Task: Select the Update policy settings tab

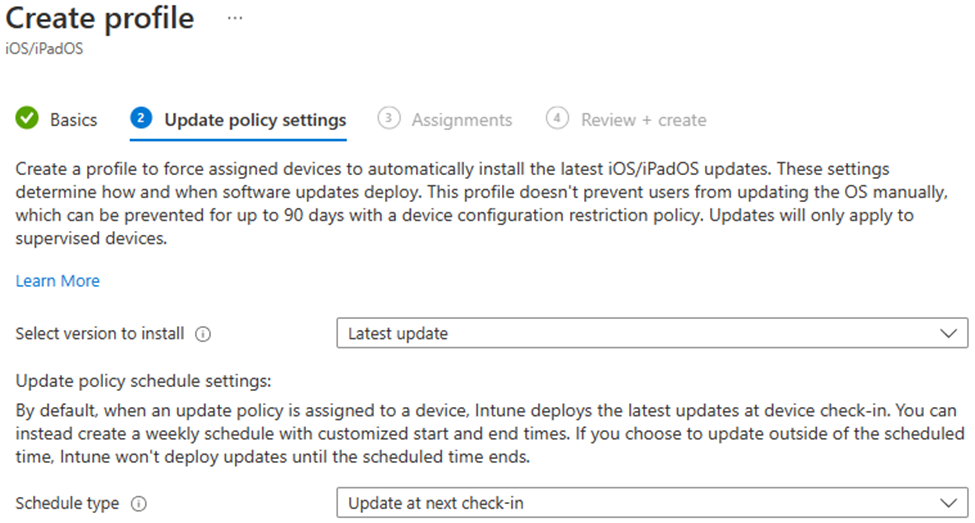Action: 255,119
